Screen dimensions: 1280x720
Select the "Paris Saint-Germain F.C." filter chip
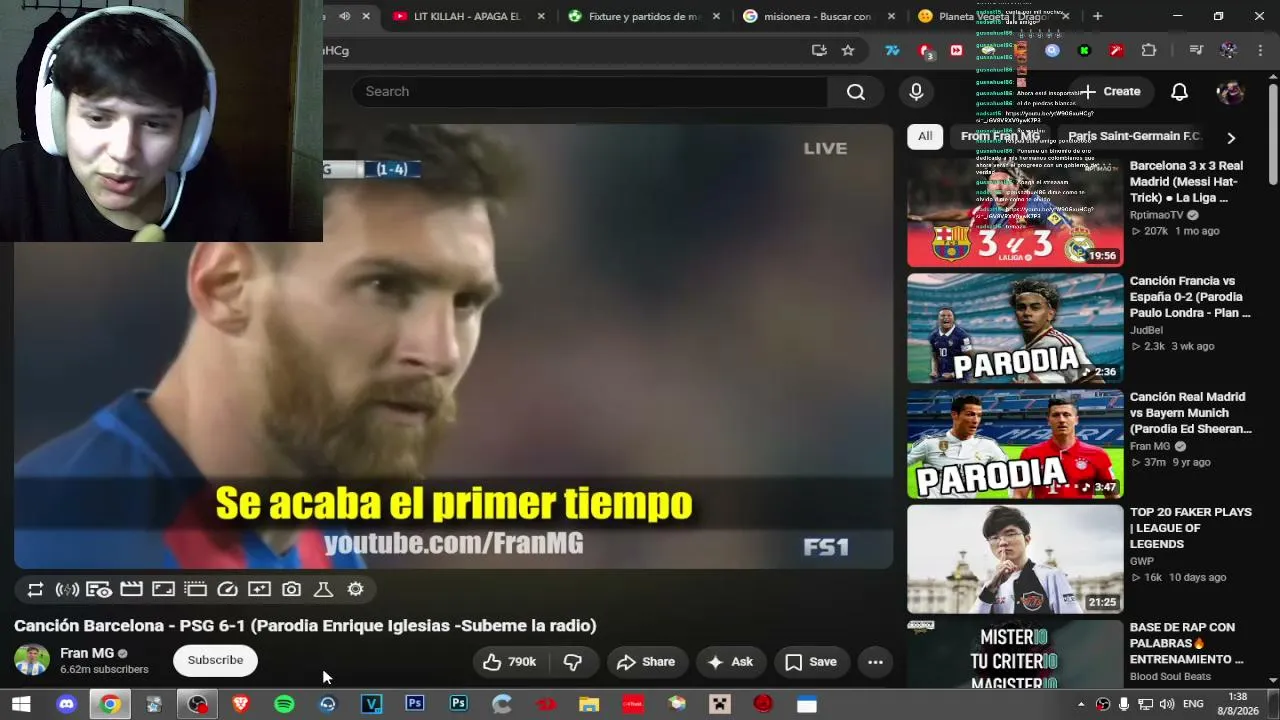(1134, 137)
